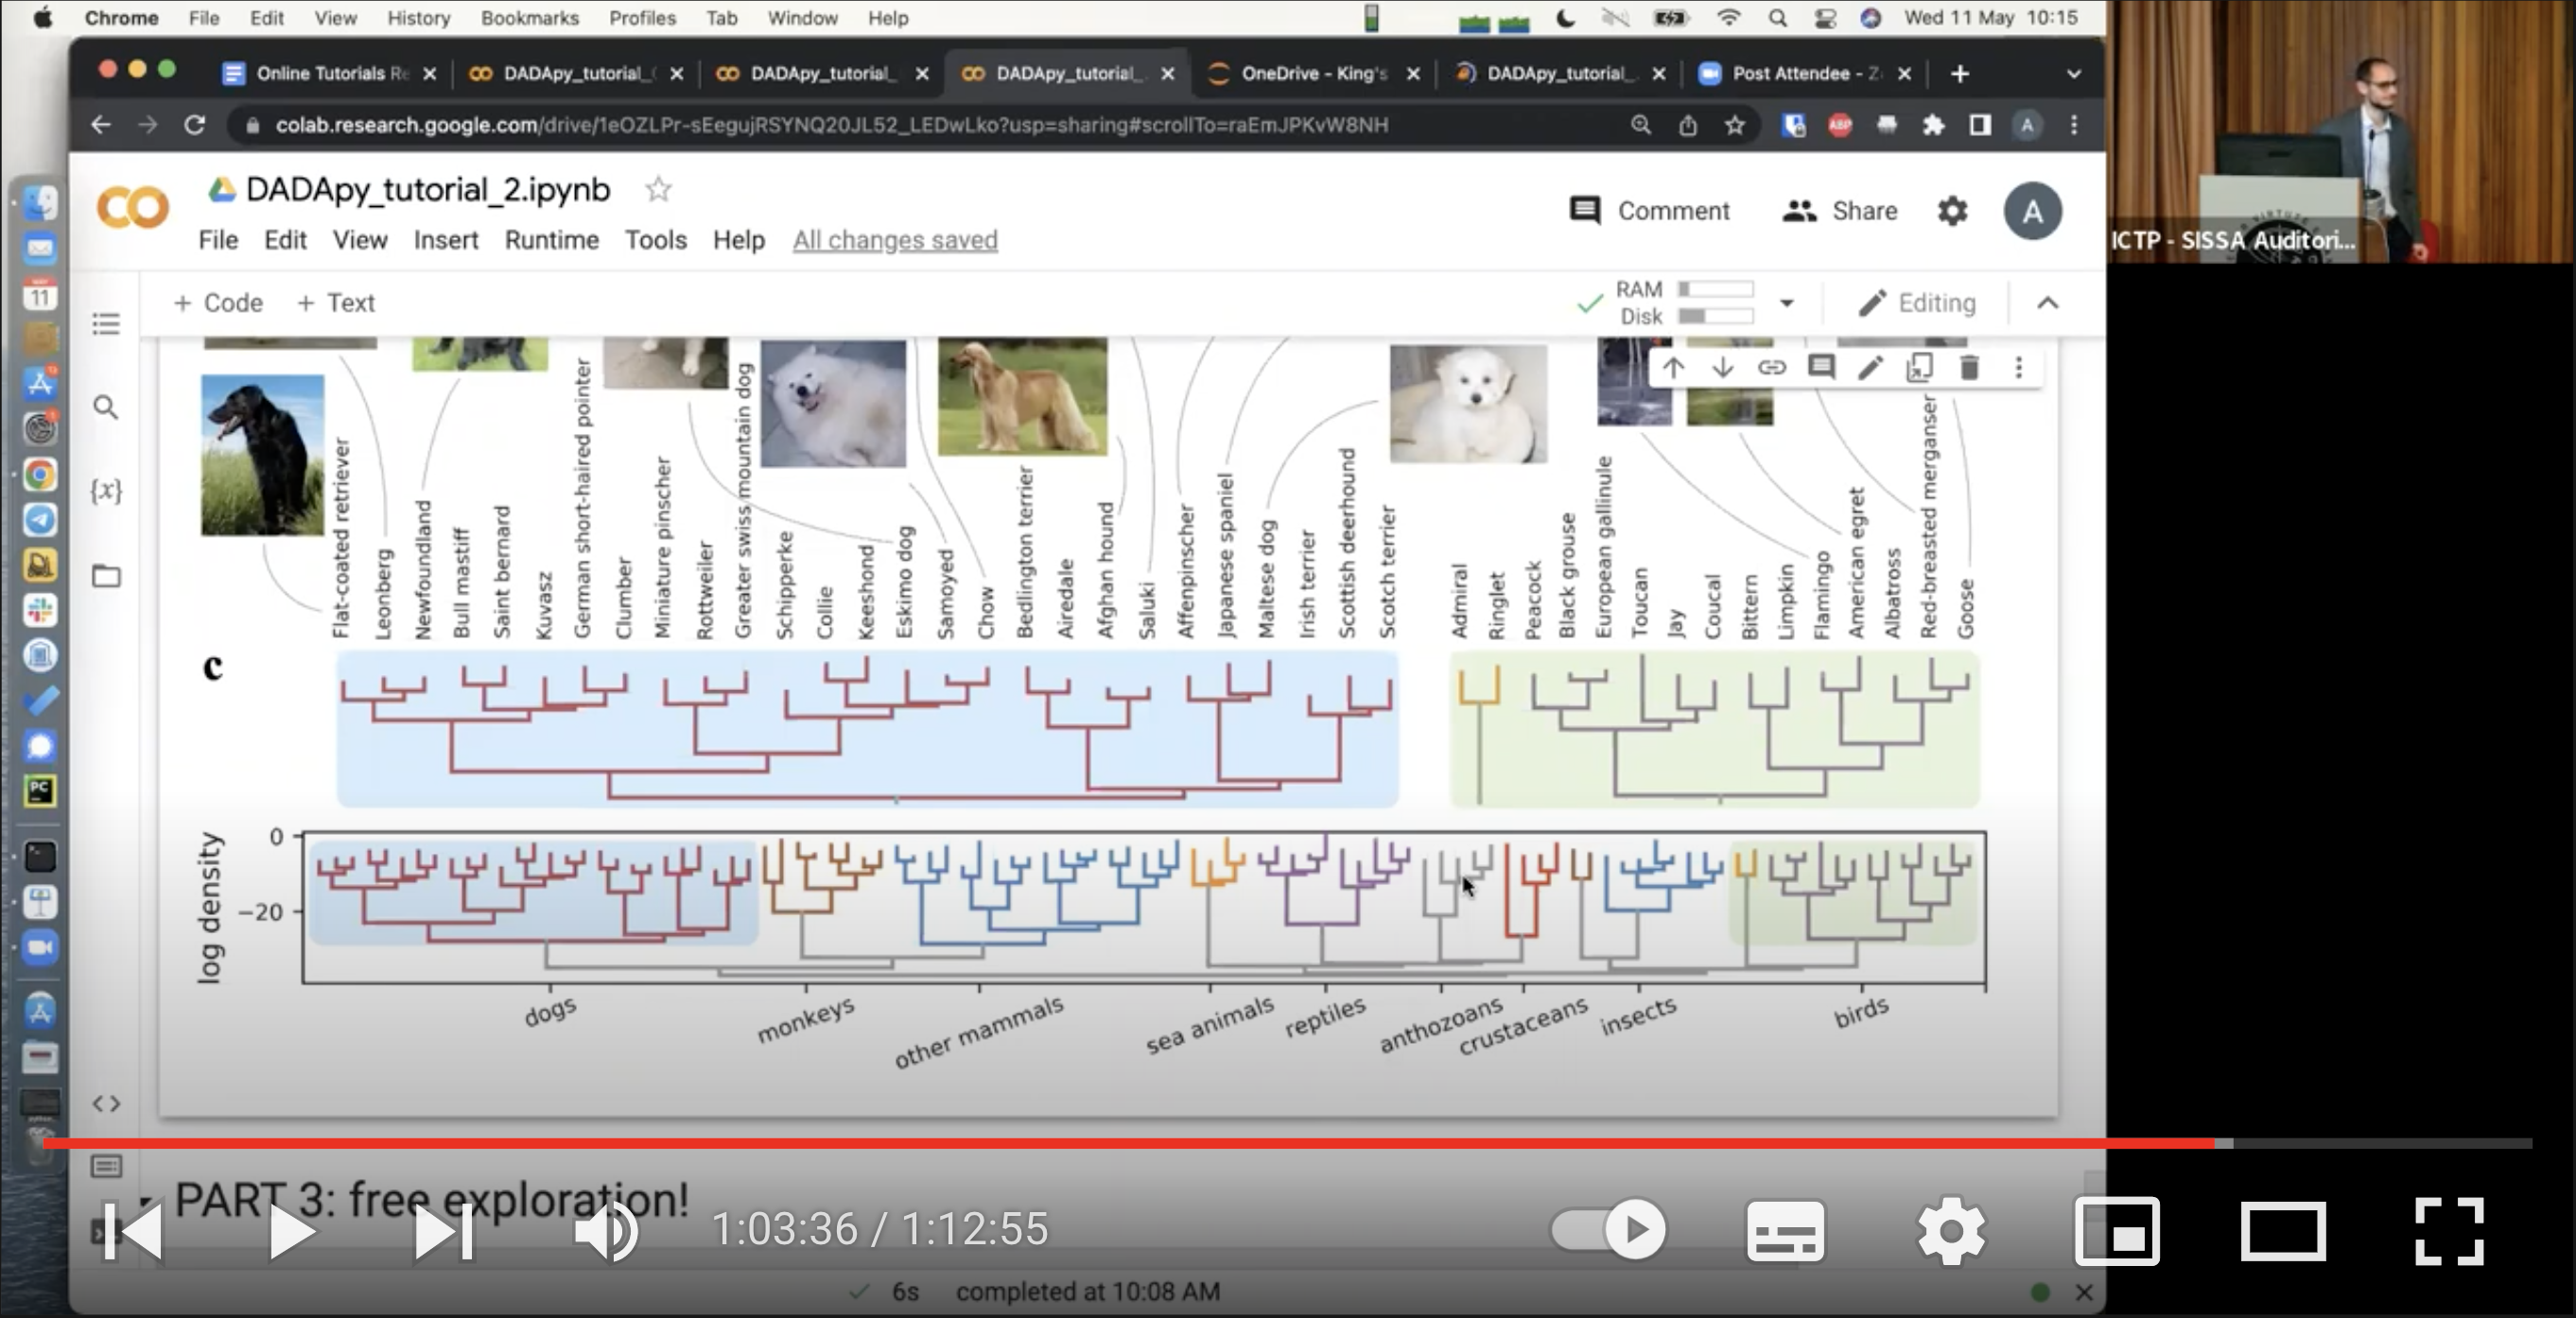Screen dimensions: 2576x1318
Task: Open the Bookmarks menu in macOS menu bar
Action: [x=530, y=18]
